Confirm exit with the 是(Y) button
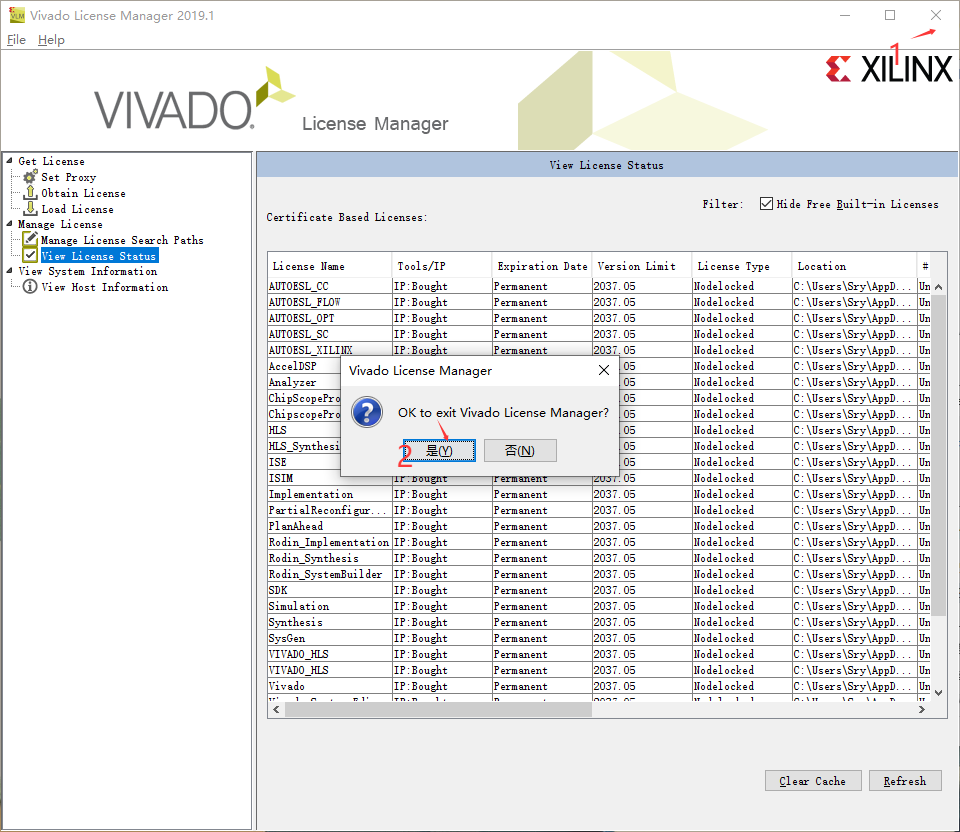This screenshot has width=960, height=832. (x=439, y=451)
